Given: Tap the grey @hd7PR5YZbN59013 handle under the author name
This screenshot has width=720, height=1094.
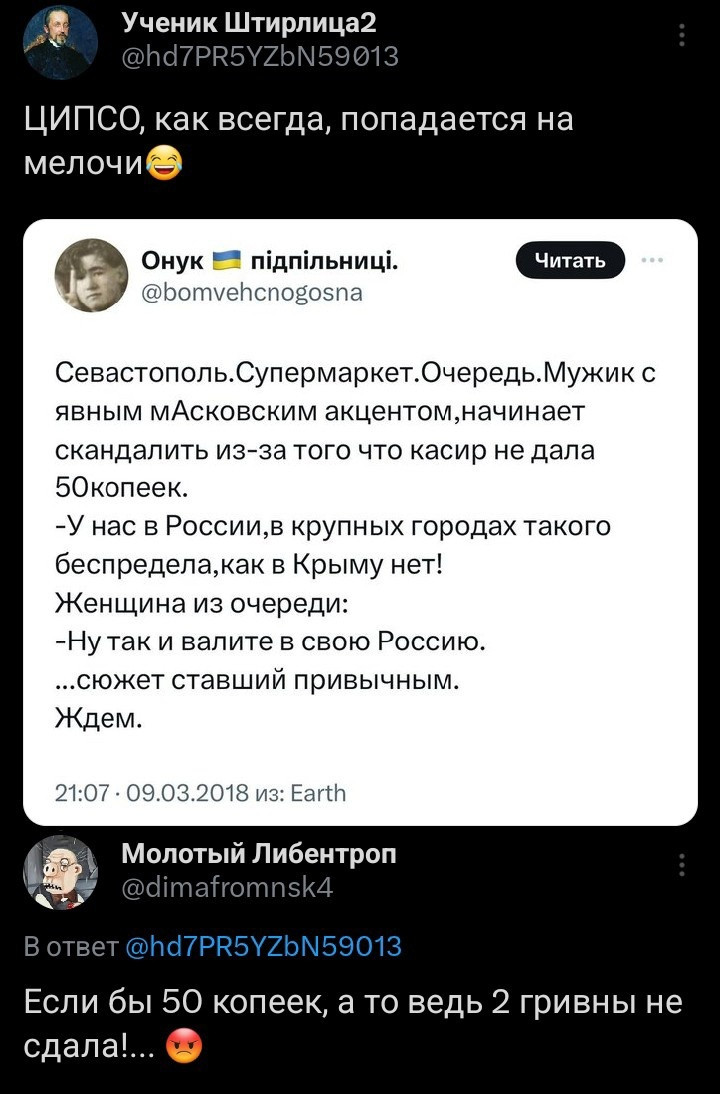Looking at the screenshot, I should coord(260,56).
